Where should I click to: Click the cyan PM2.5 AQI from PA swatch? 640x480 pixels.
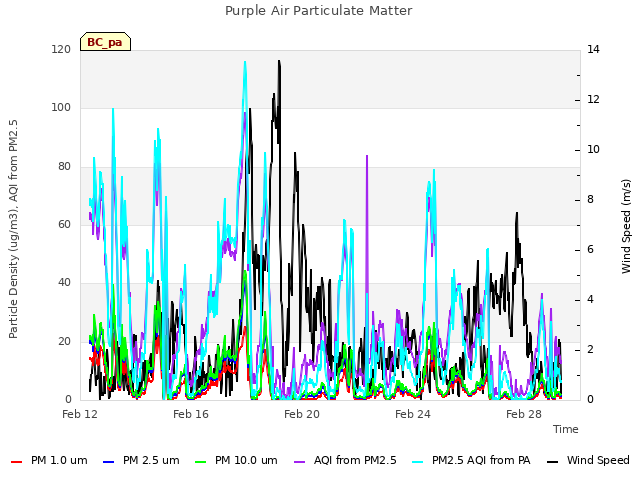click(418, 462)
